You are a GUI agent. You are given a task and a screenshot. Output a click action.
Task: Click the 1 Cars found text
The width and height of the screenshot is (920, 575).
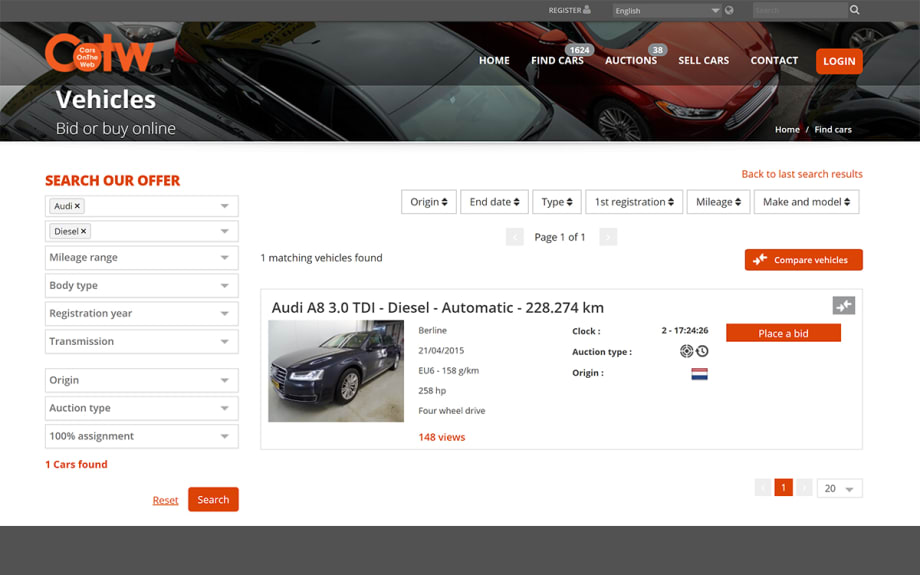pyautogui.click(x=76, y=464)
